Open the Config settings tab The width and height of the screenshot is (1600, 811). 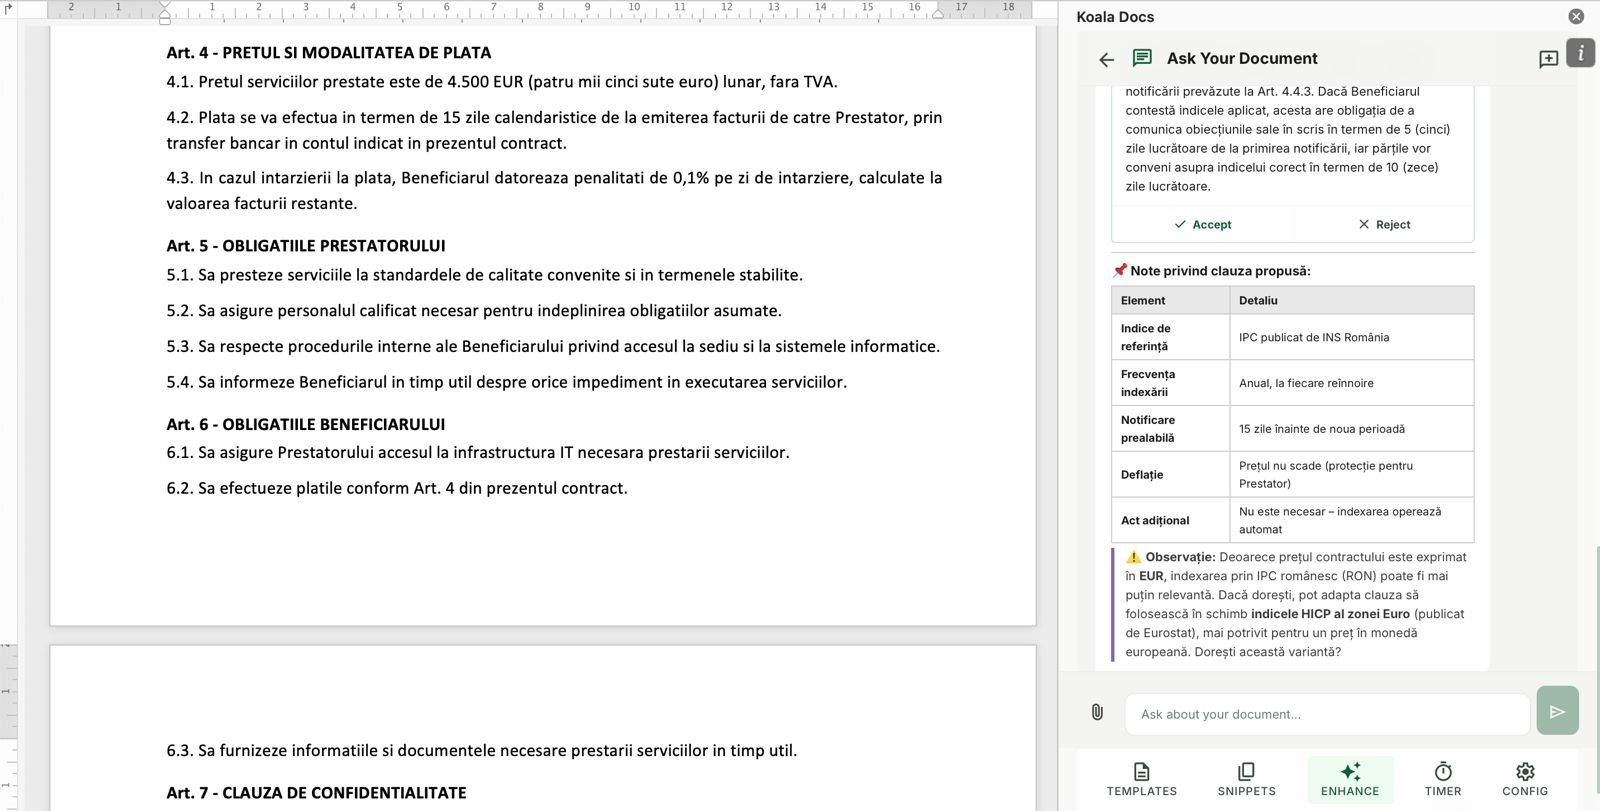point(1525,779)
